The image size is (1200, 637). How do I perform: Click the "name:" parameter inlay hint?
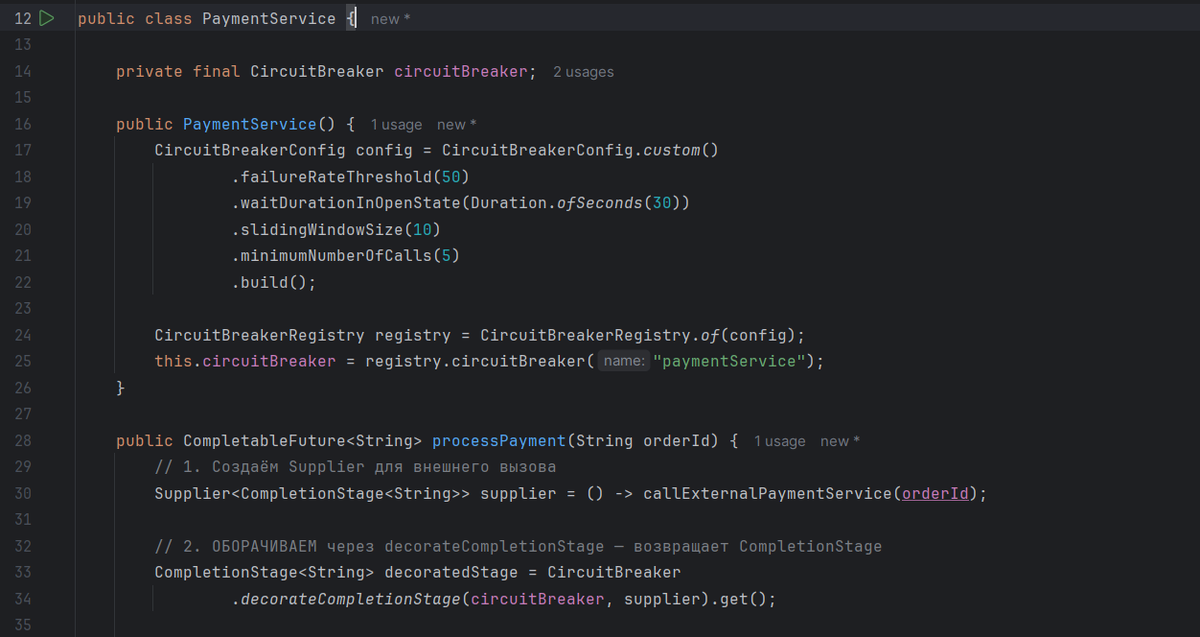click(623, 361)
